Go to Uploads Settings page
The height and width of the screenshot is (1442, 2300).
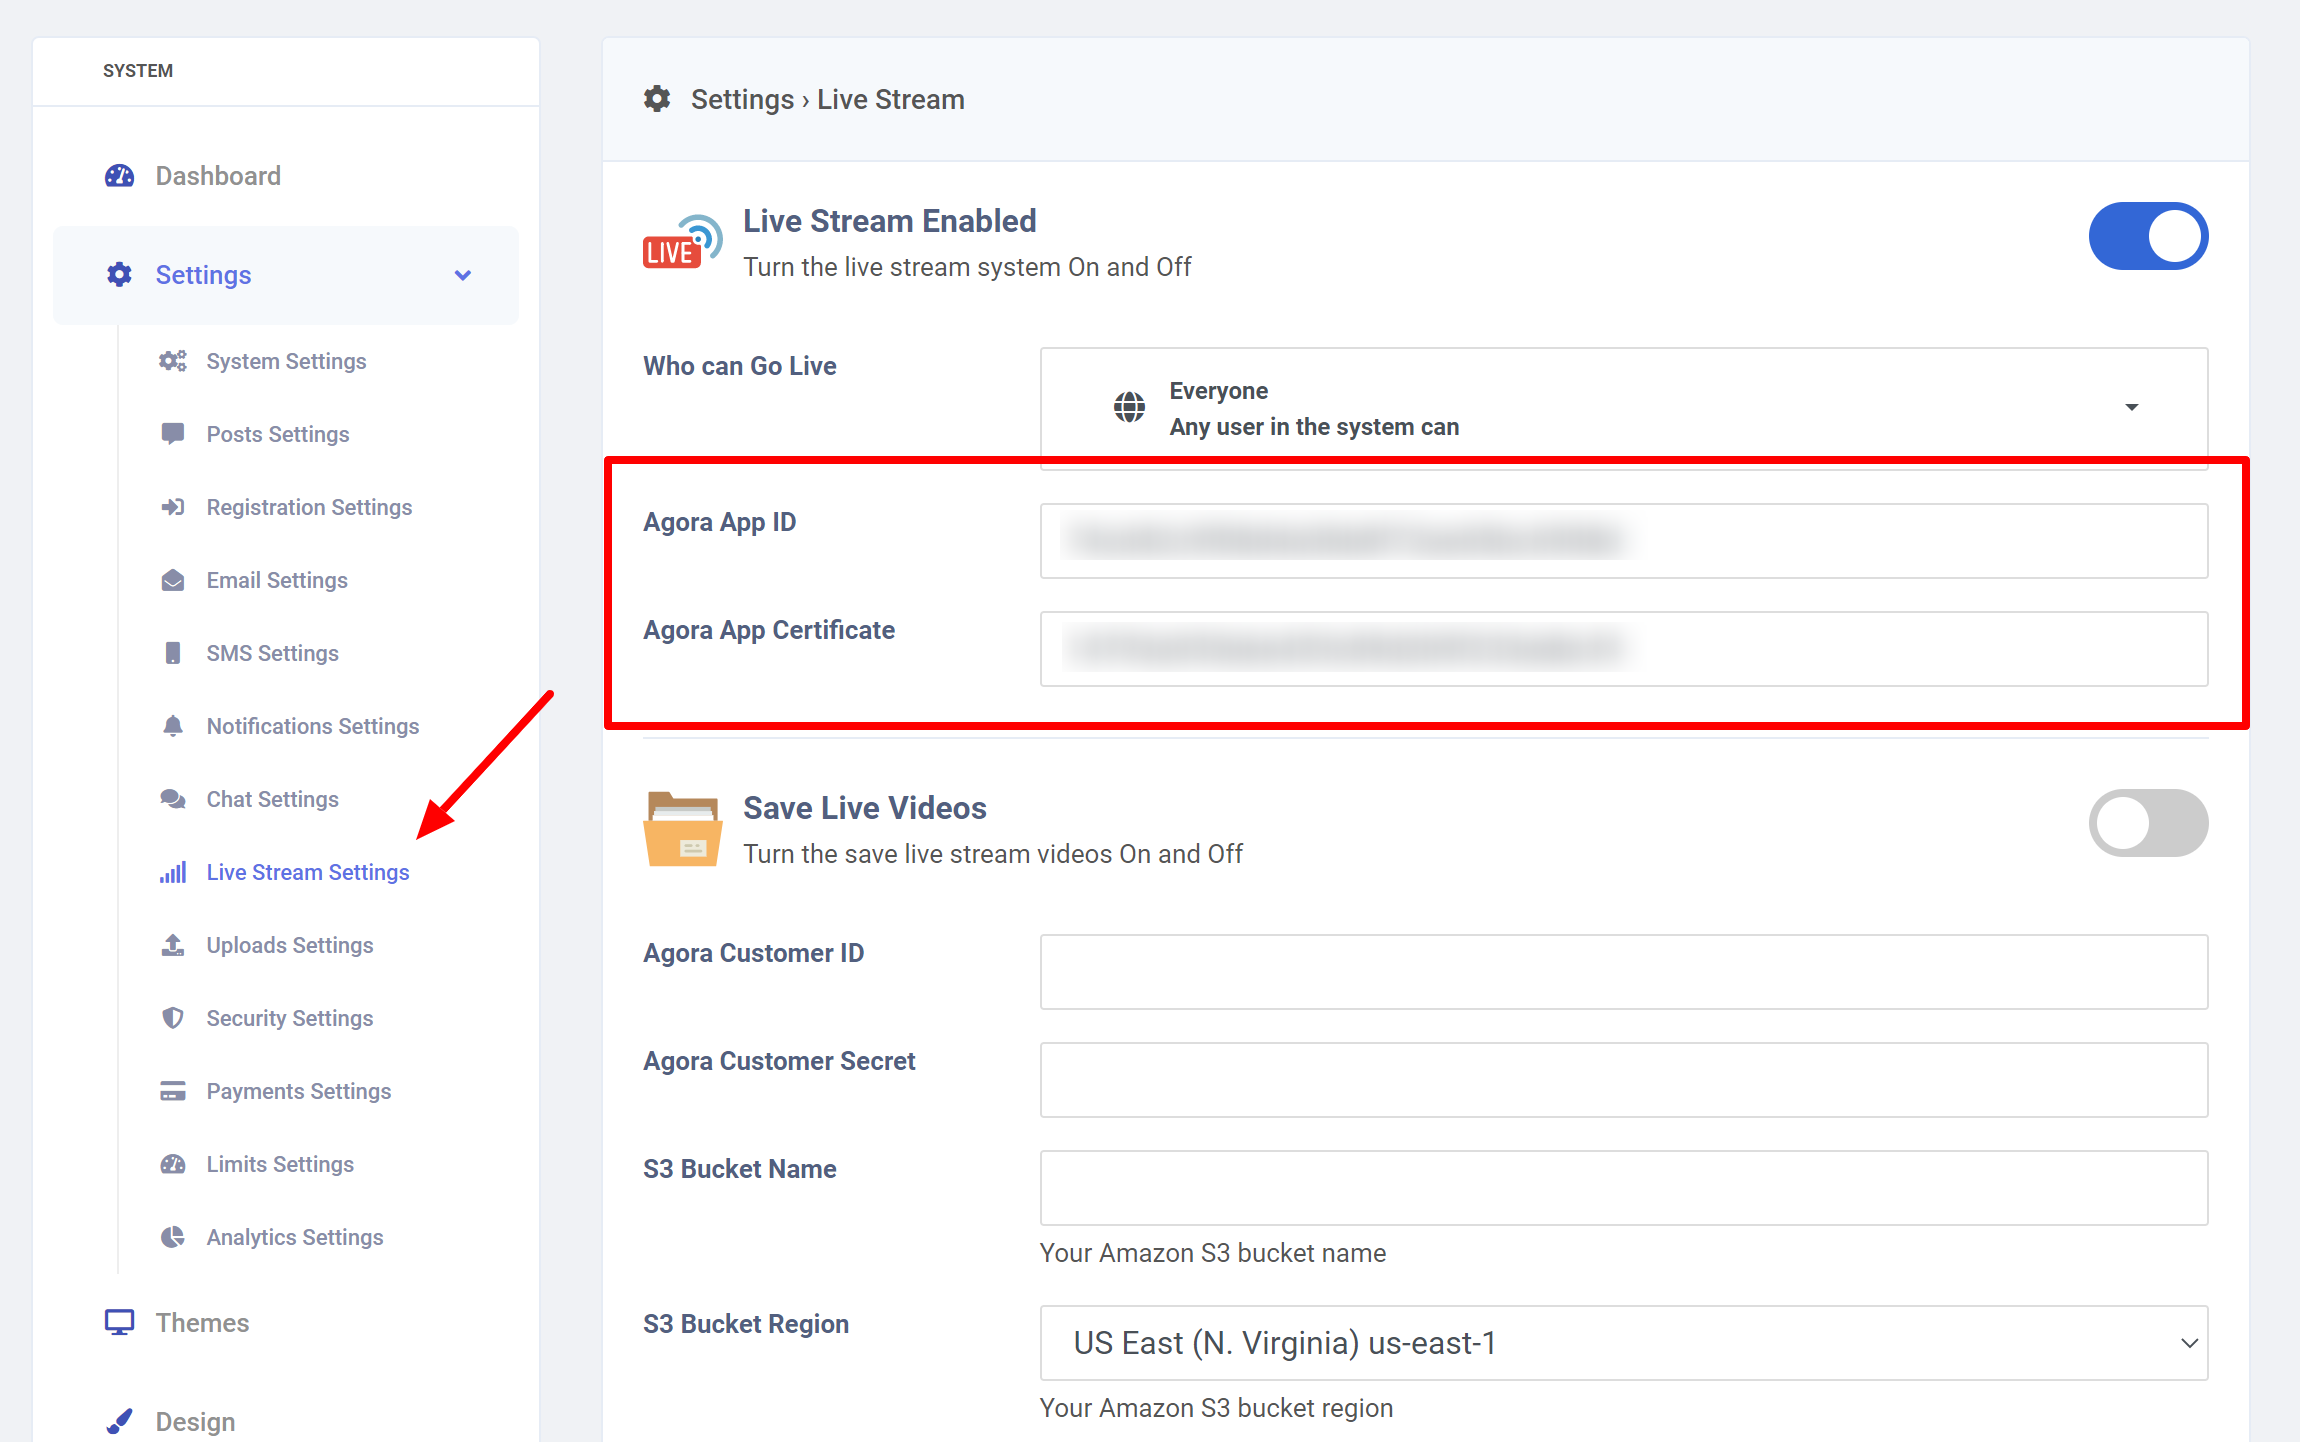(x=289, y=945)
